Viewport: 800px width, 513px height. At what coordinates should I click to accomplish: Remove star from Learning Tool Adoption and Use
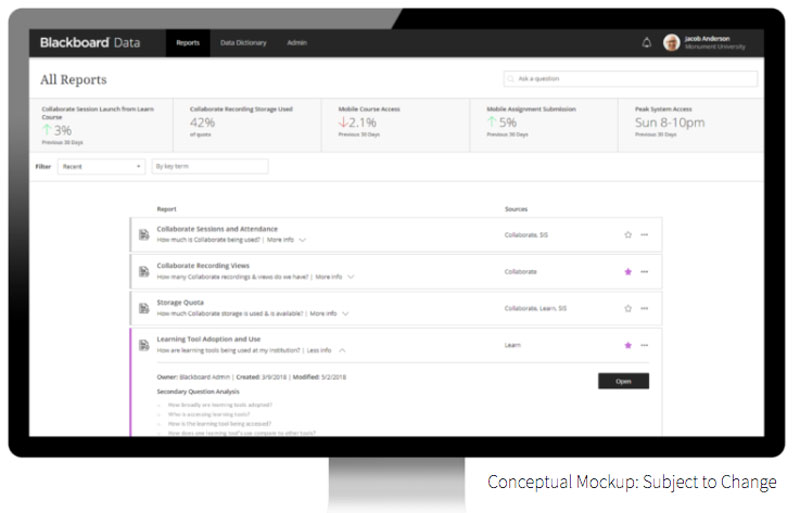click(x=628, y=345)
